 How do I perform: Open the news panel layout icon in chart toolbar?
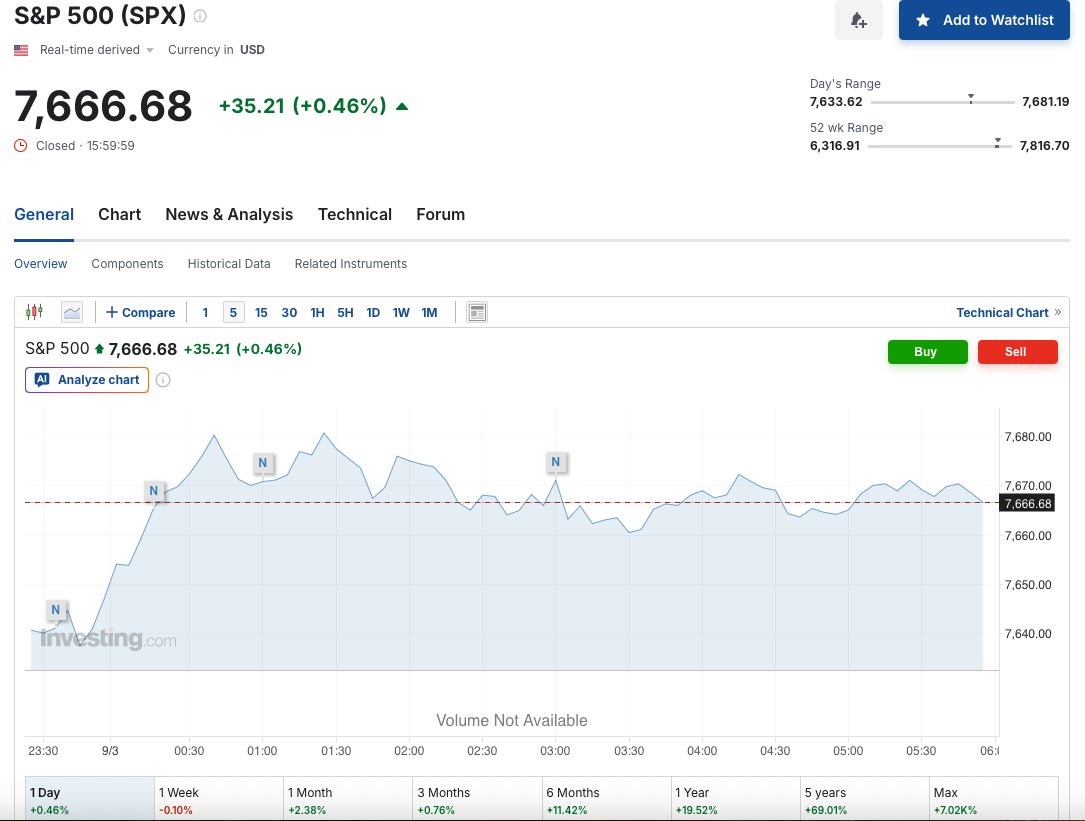(x=477, y=312)
